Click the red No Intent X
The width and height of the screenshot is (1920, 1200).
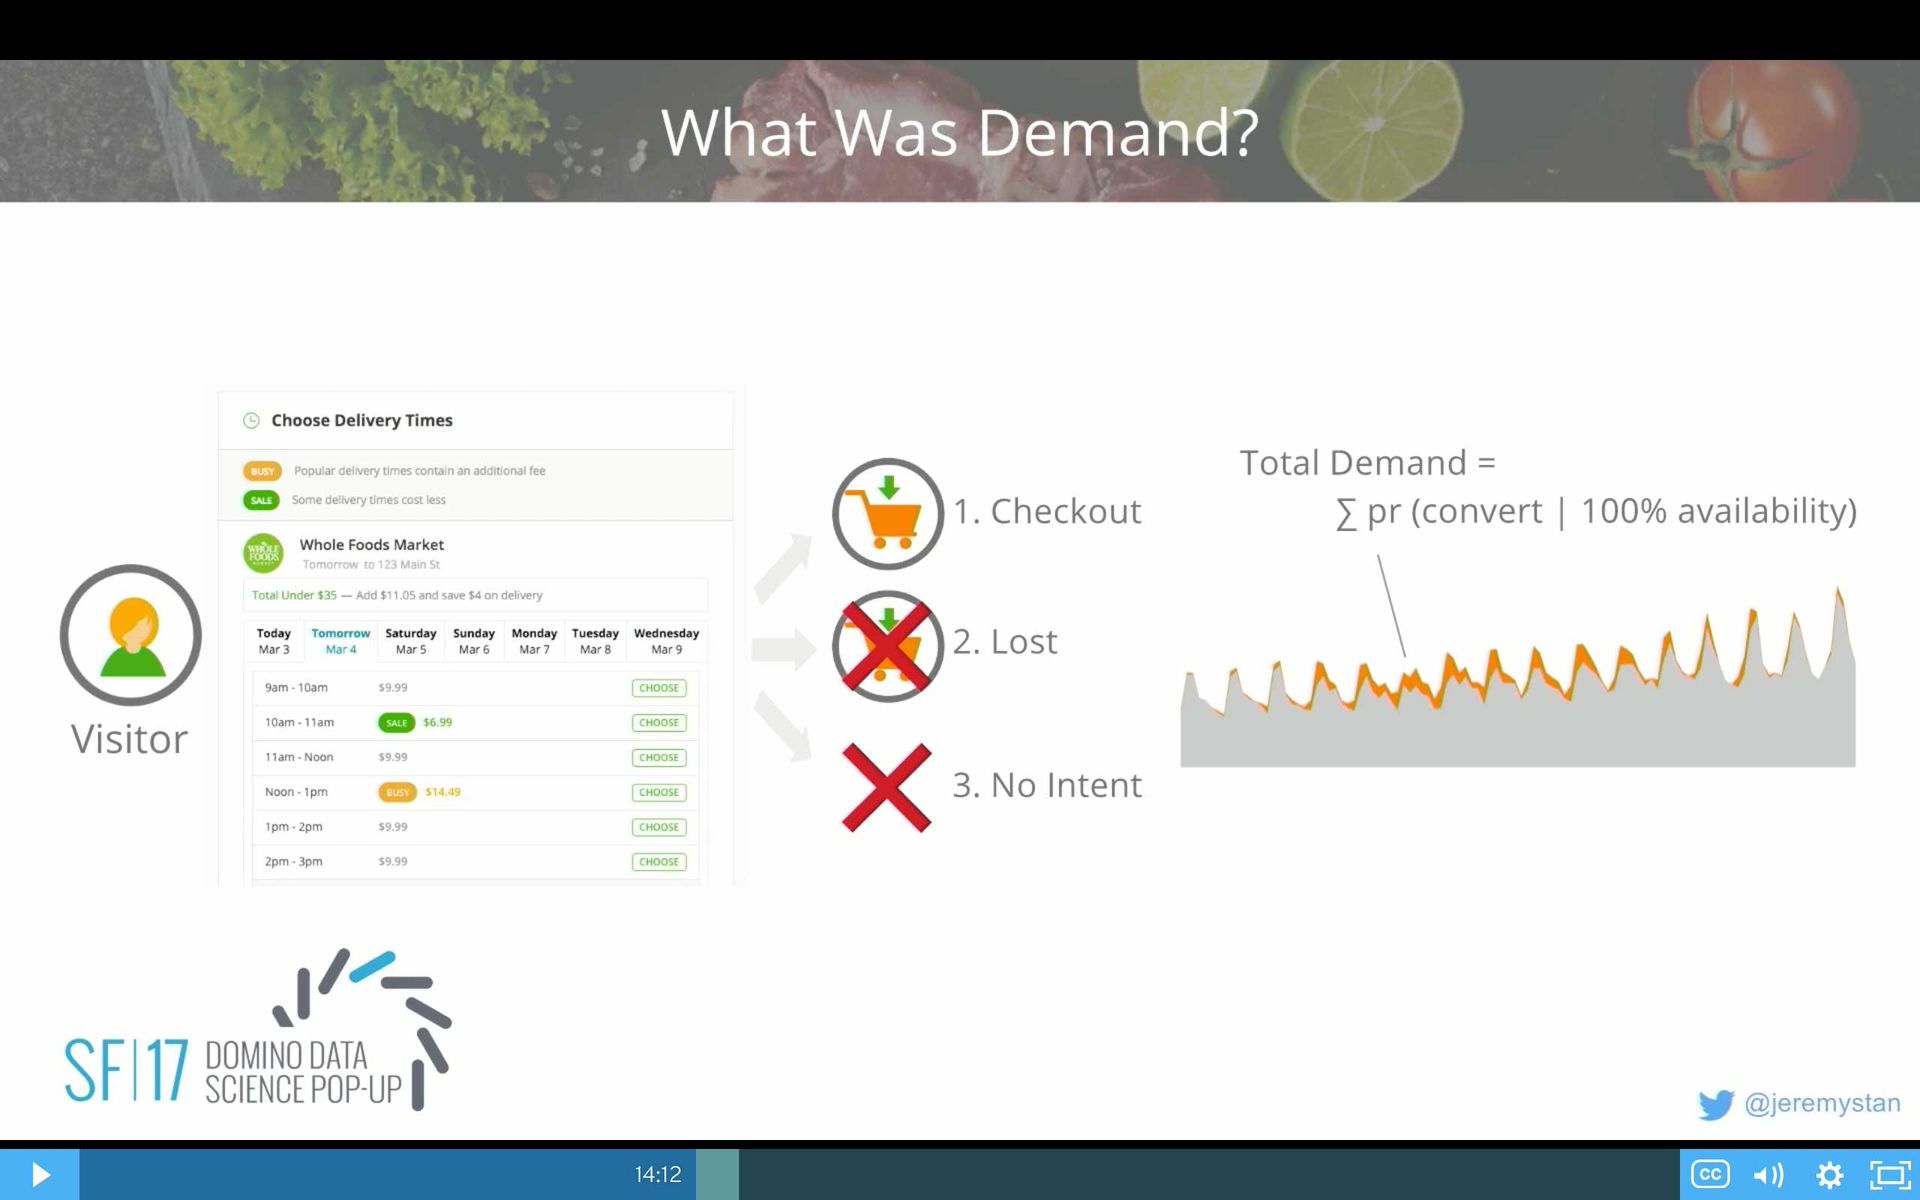tap(886, 787)
